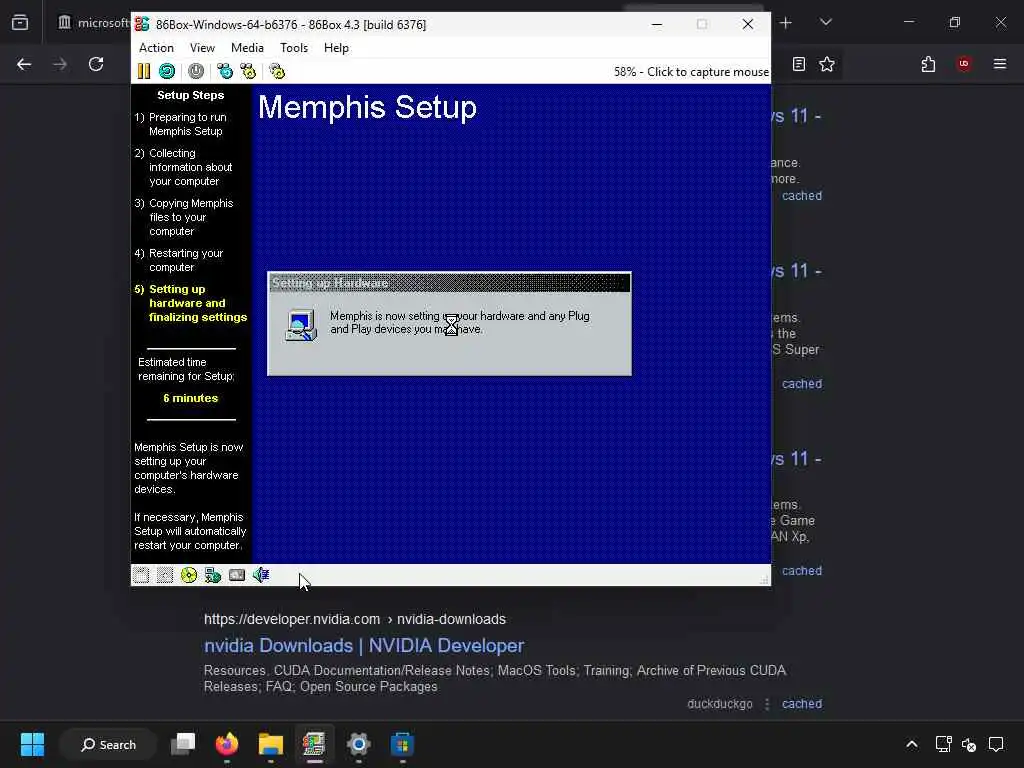Image resolution: width=1024 pixels, height=768 pixels.
Task: Open the notifications tray icon
Action: point(996,744)
